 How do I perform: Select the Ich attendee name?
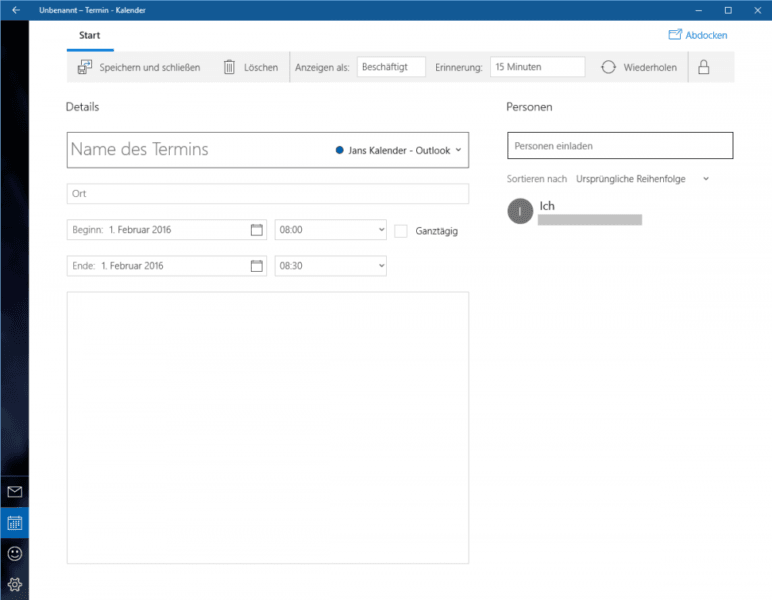coord(547,206)
